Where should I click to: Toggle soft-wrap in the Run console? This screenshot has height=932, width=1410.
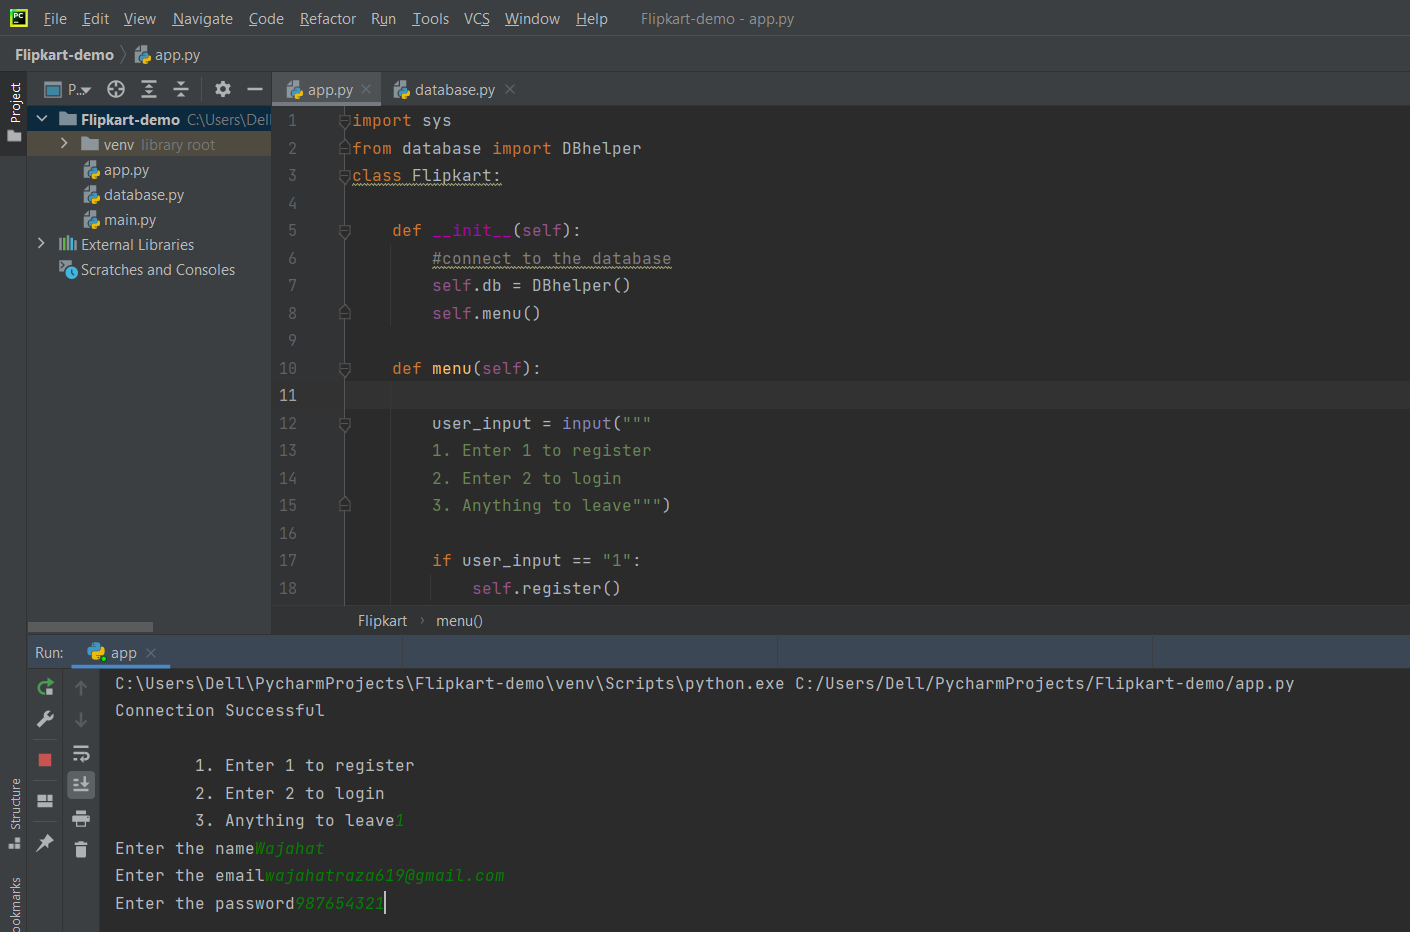point(80,753)
